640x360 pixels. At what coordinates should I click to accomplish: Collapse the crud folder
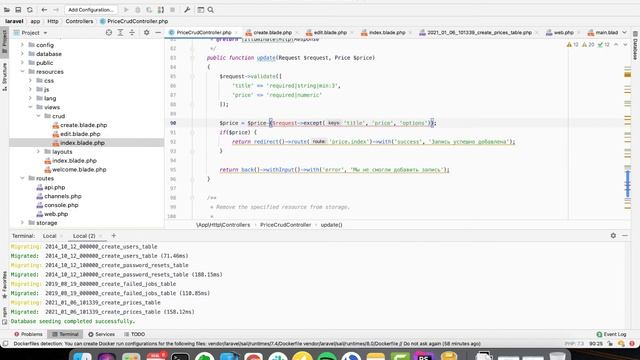[x=38, y=116]
